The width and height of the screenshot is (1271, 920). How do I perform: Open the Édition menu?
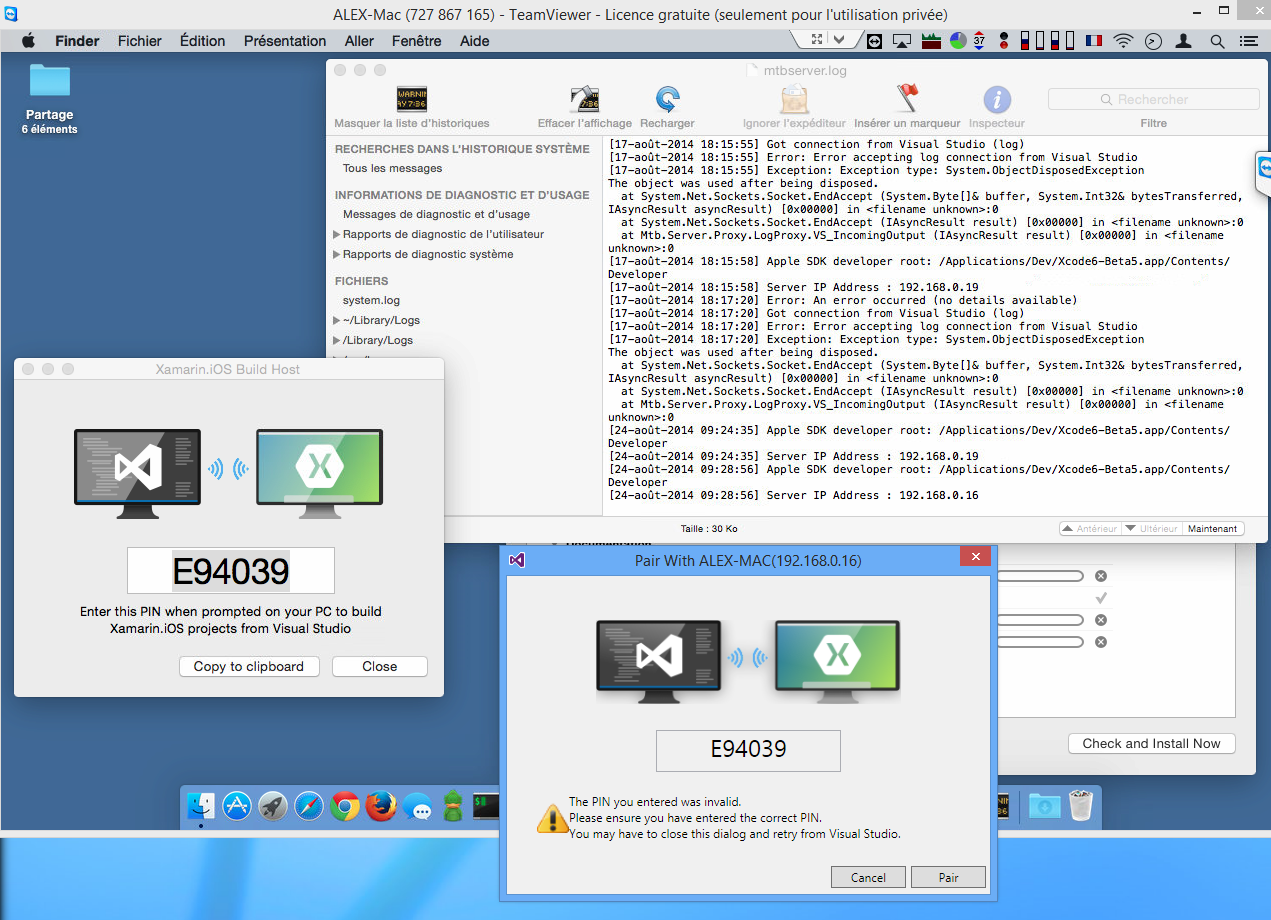tap(202, 41)
